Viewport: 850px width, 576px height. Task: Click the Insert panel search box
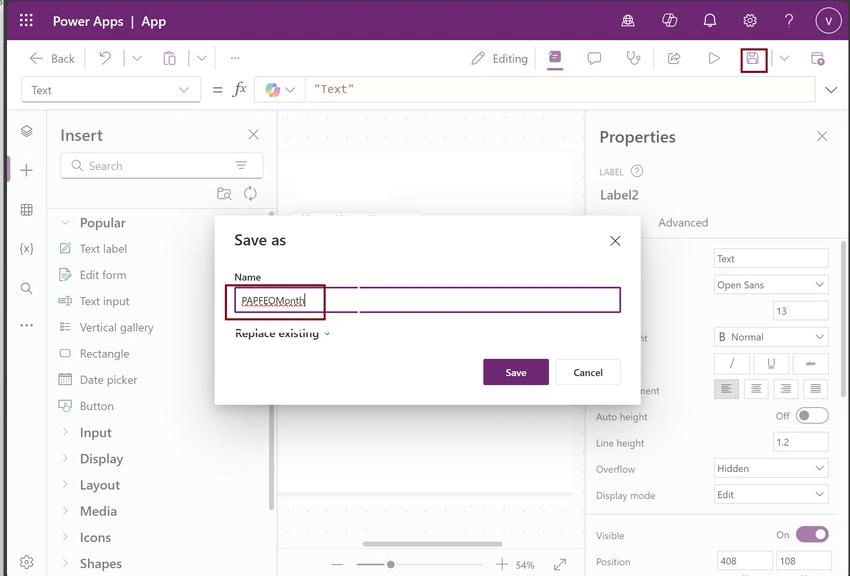coord(162,166)
